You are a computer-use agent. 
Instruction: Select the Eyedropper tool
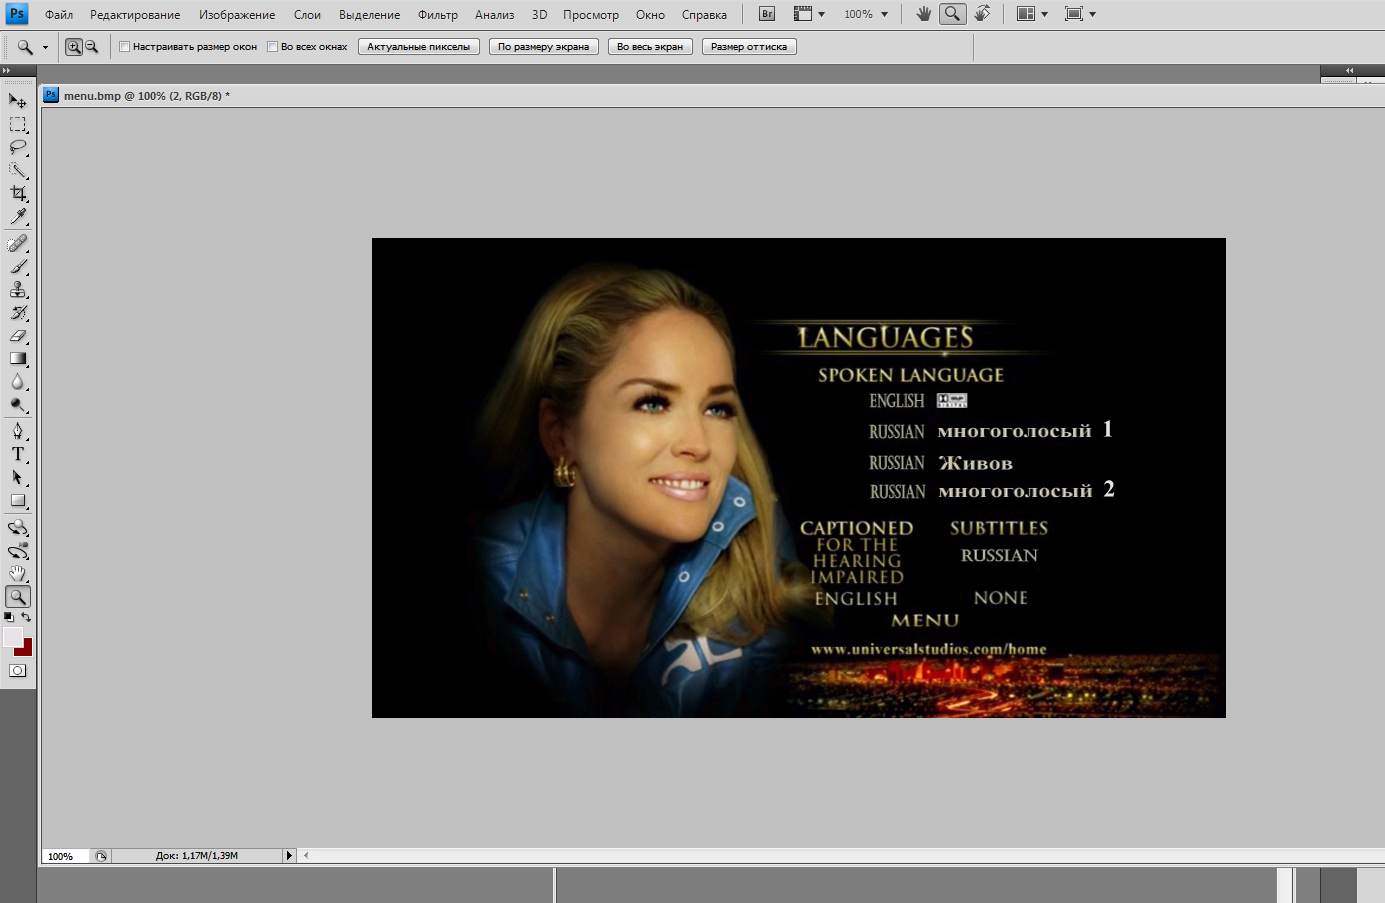(18, 216)
